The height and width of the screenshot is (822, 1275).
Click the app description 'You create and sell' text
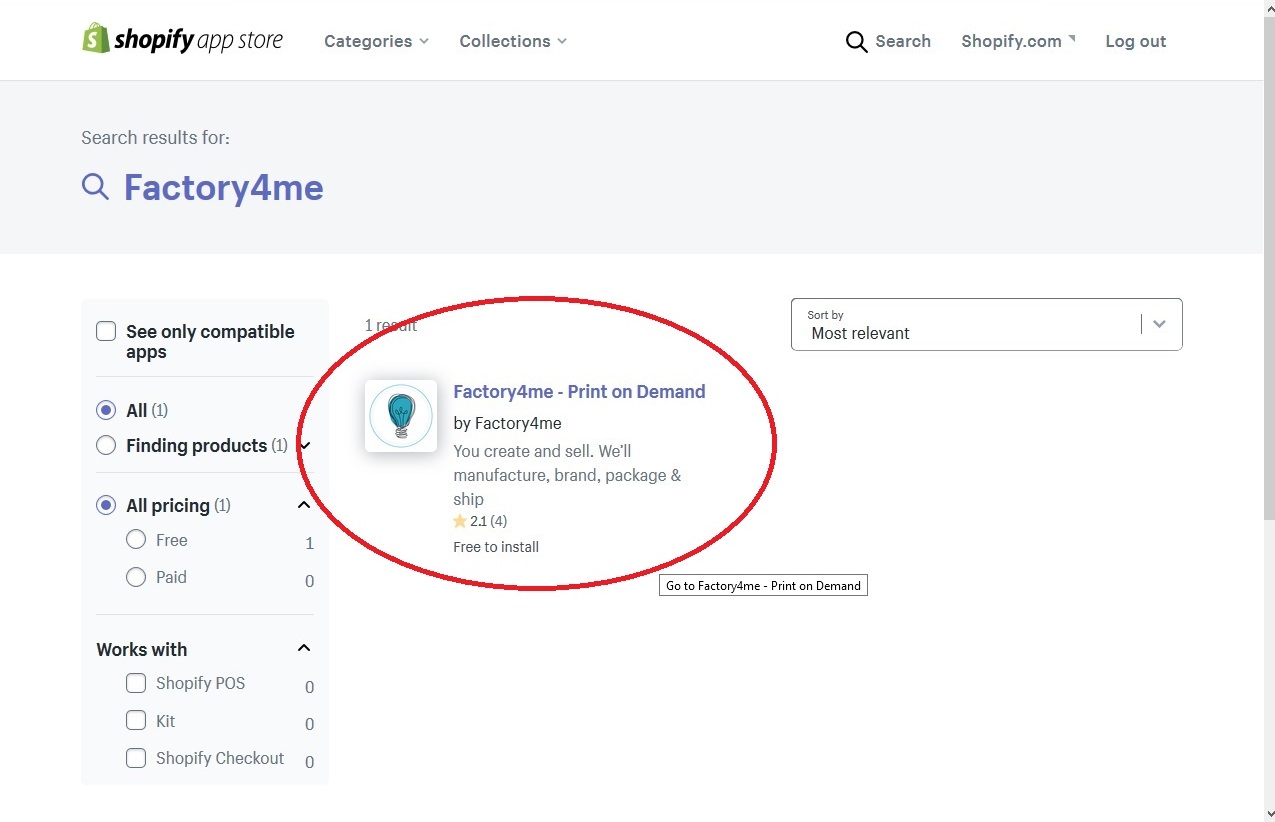pyautogui.click(x=567, y=475)
